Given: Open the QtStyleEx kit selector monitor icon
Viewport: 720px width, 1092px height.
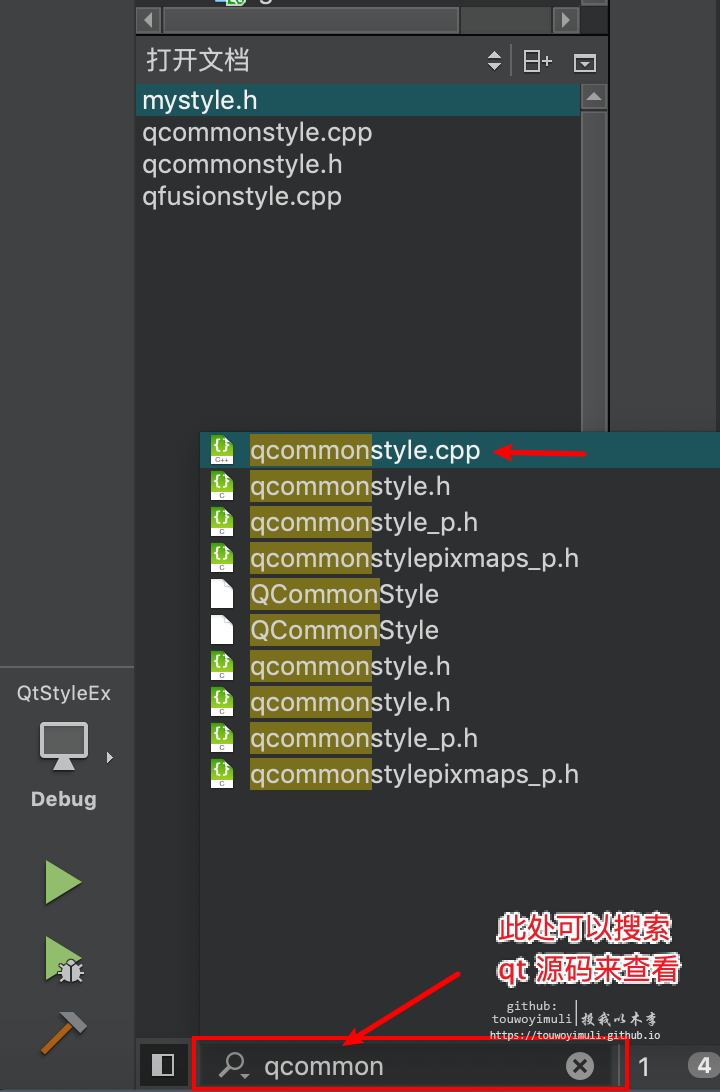Looking at the screenshot, I should [x=63, y=745].
